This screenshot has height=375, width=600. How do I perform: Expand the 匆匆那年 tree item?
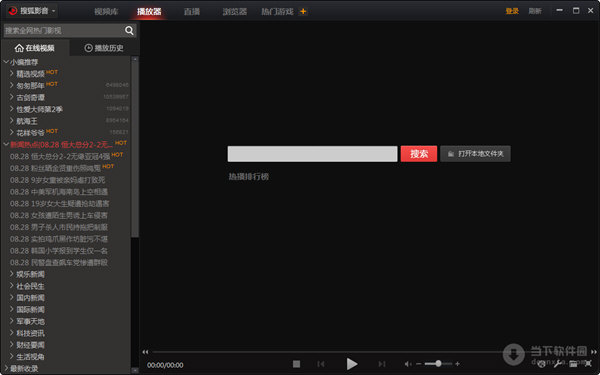click(x=12, y=85)
